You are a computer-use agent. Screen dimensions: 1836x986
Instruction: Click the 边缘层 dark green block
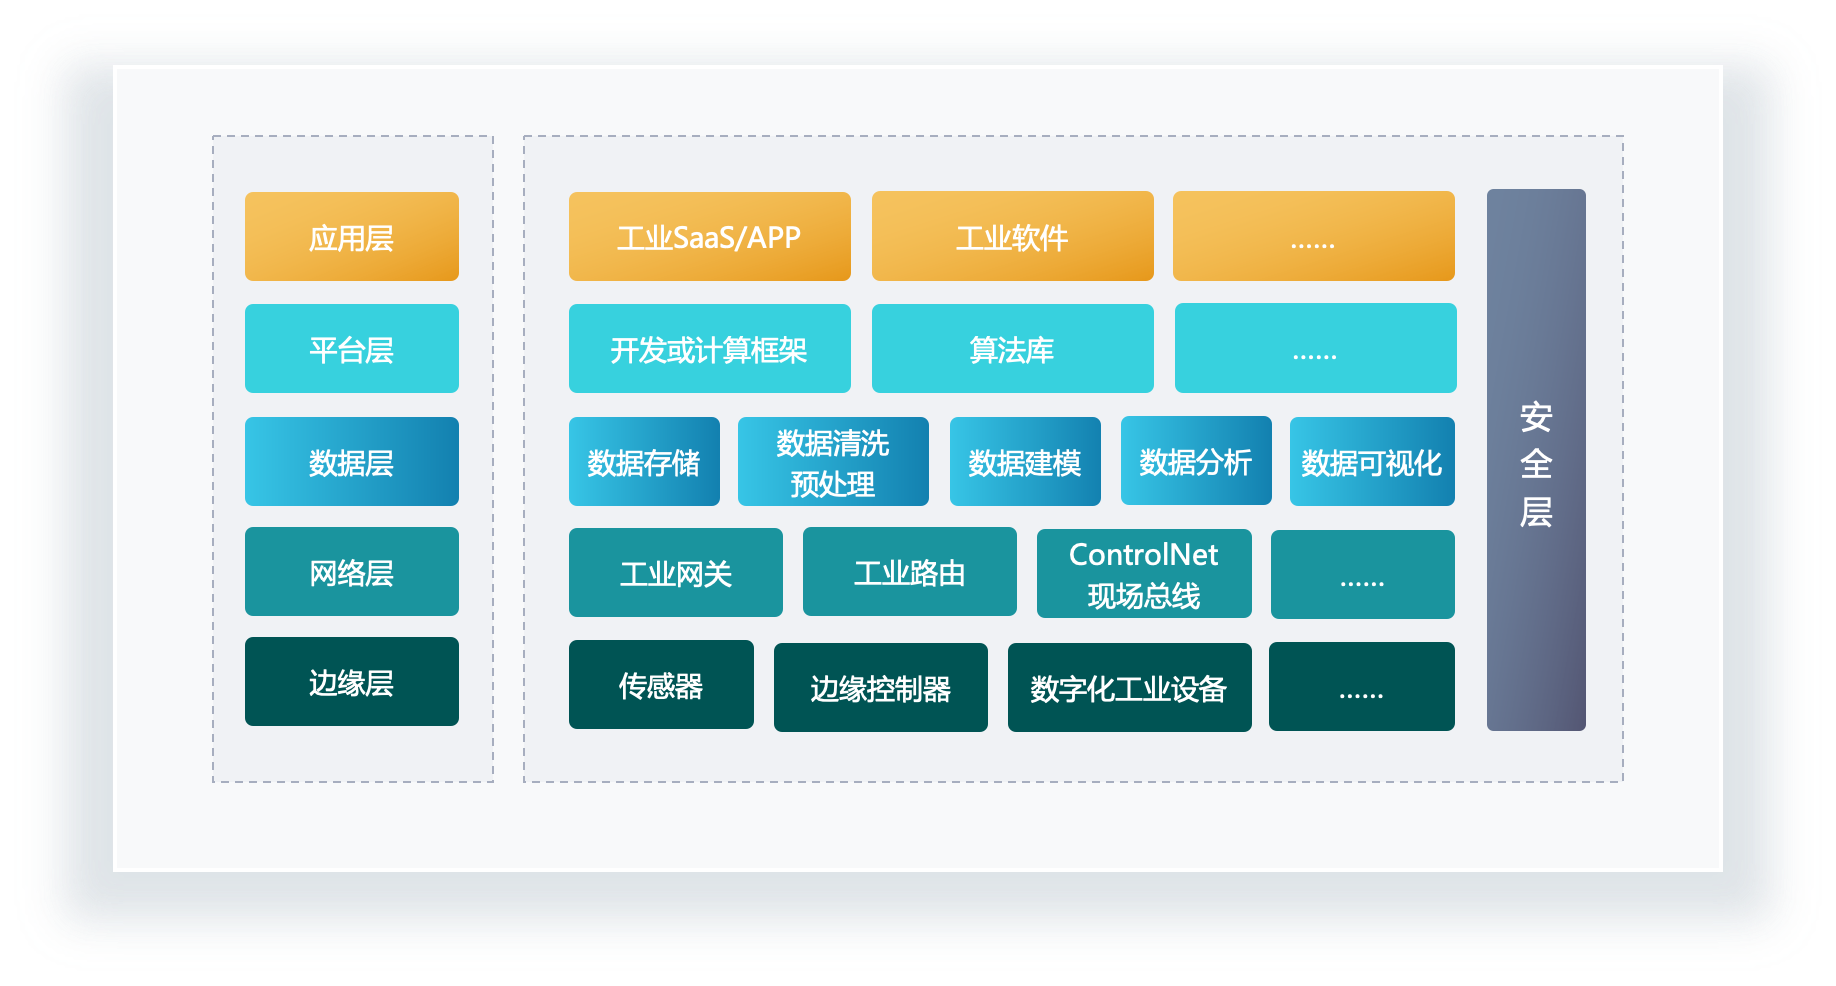351,682
